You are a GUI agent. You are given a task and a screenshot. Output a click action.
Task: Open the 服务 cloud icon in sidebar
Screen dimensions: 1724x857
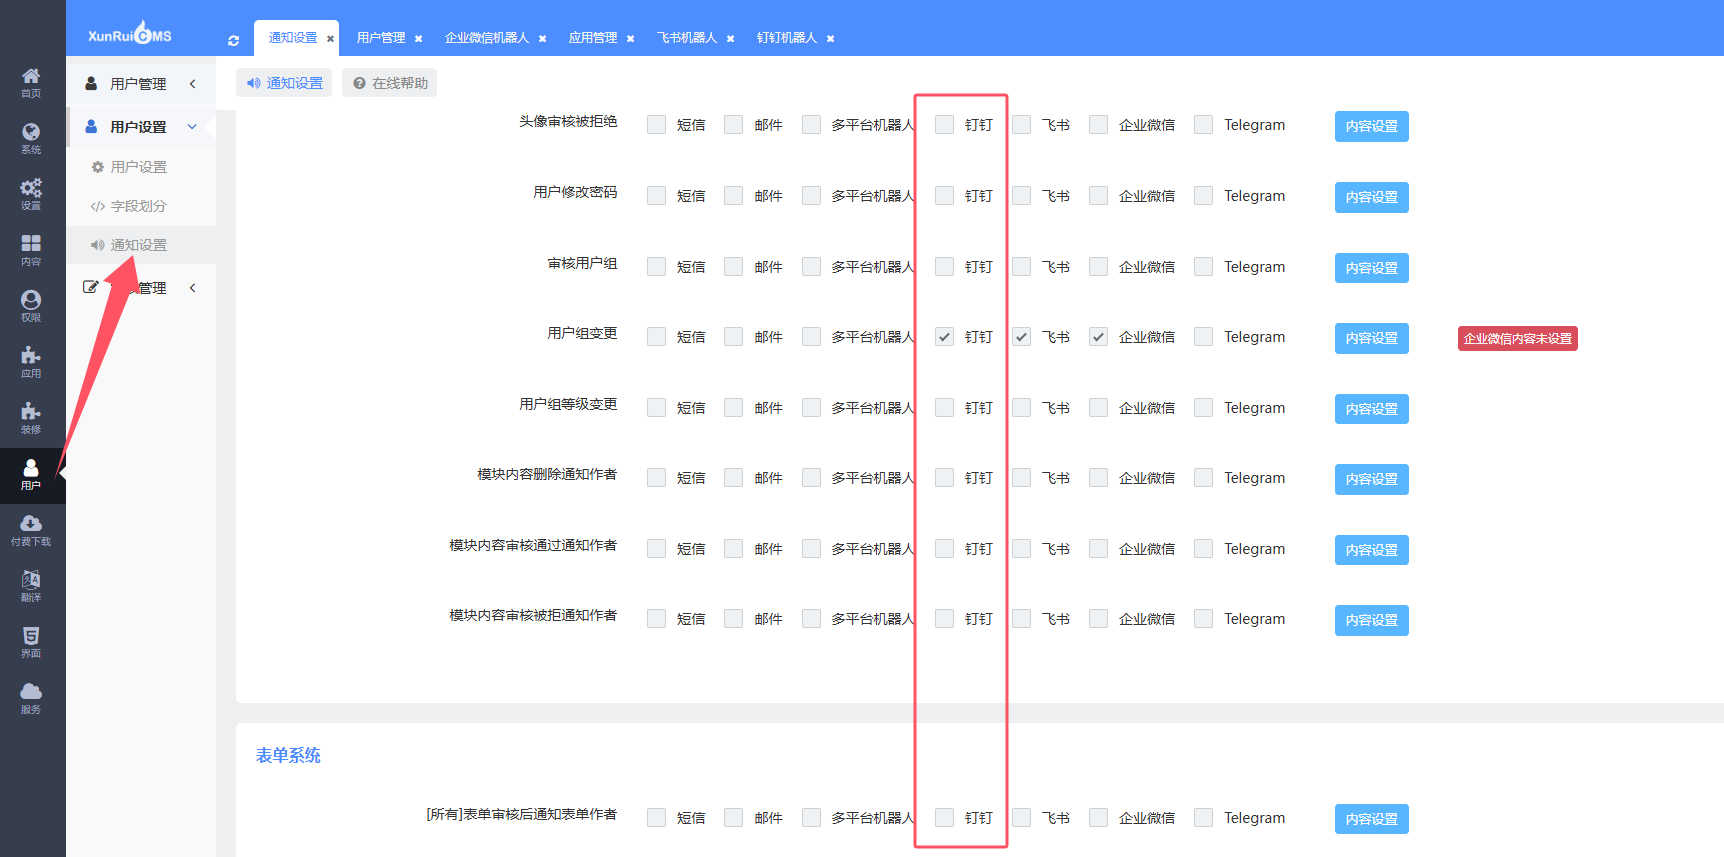click(x=31, y=698)
